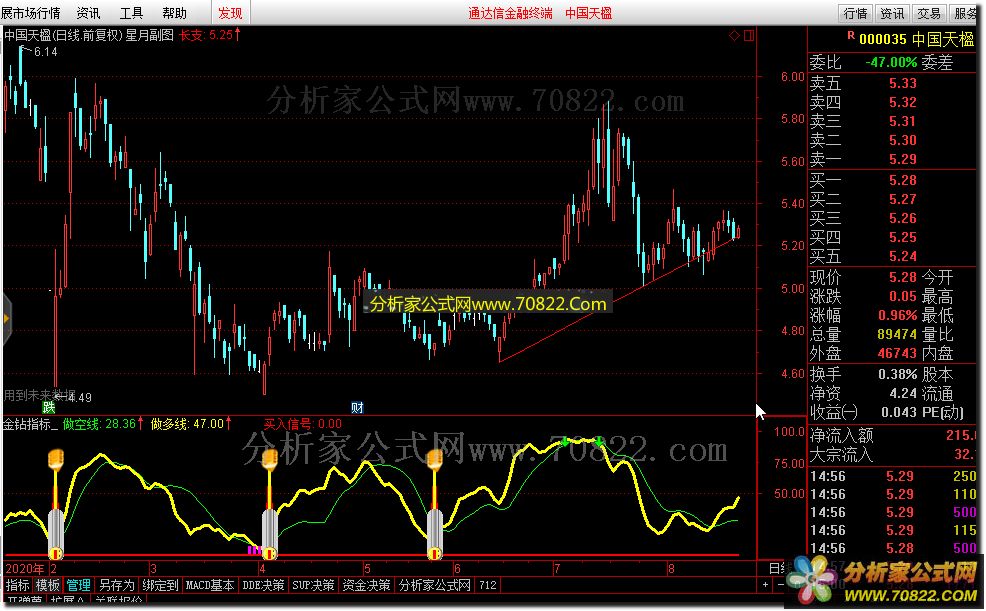Click the 卖四 price 5.32
Screen dimensions: 986x611
[902, 102]
